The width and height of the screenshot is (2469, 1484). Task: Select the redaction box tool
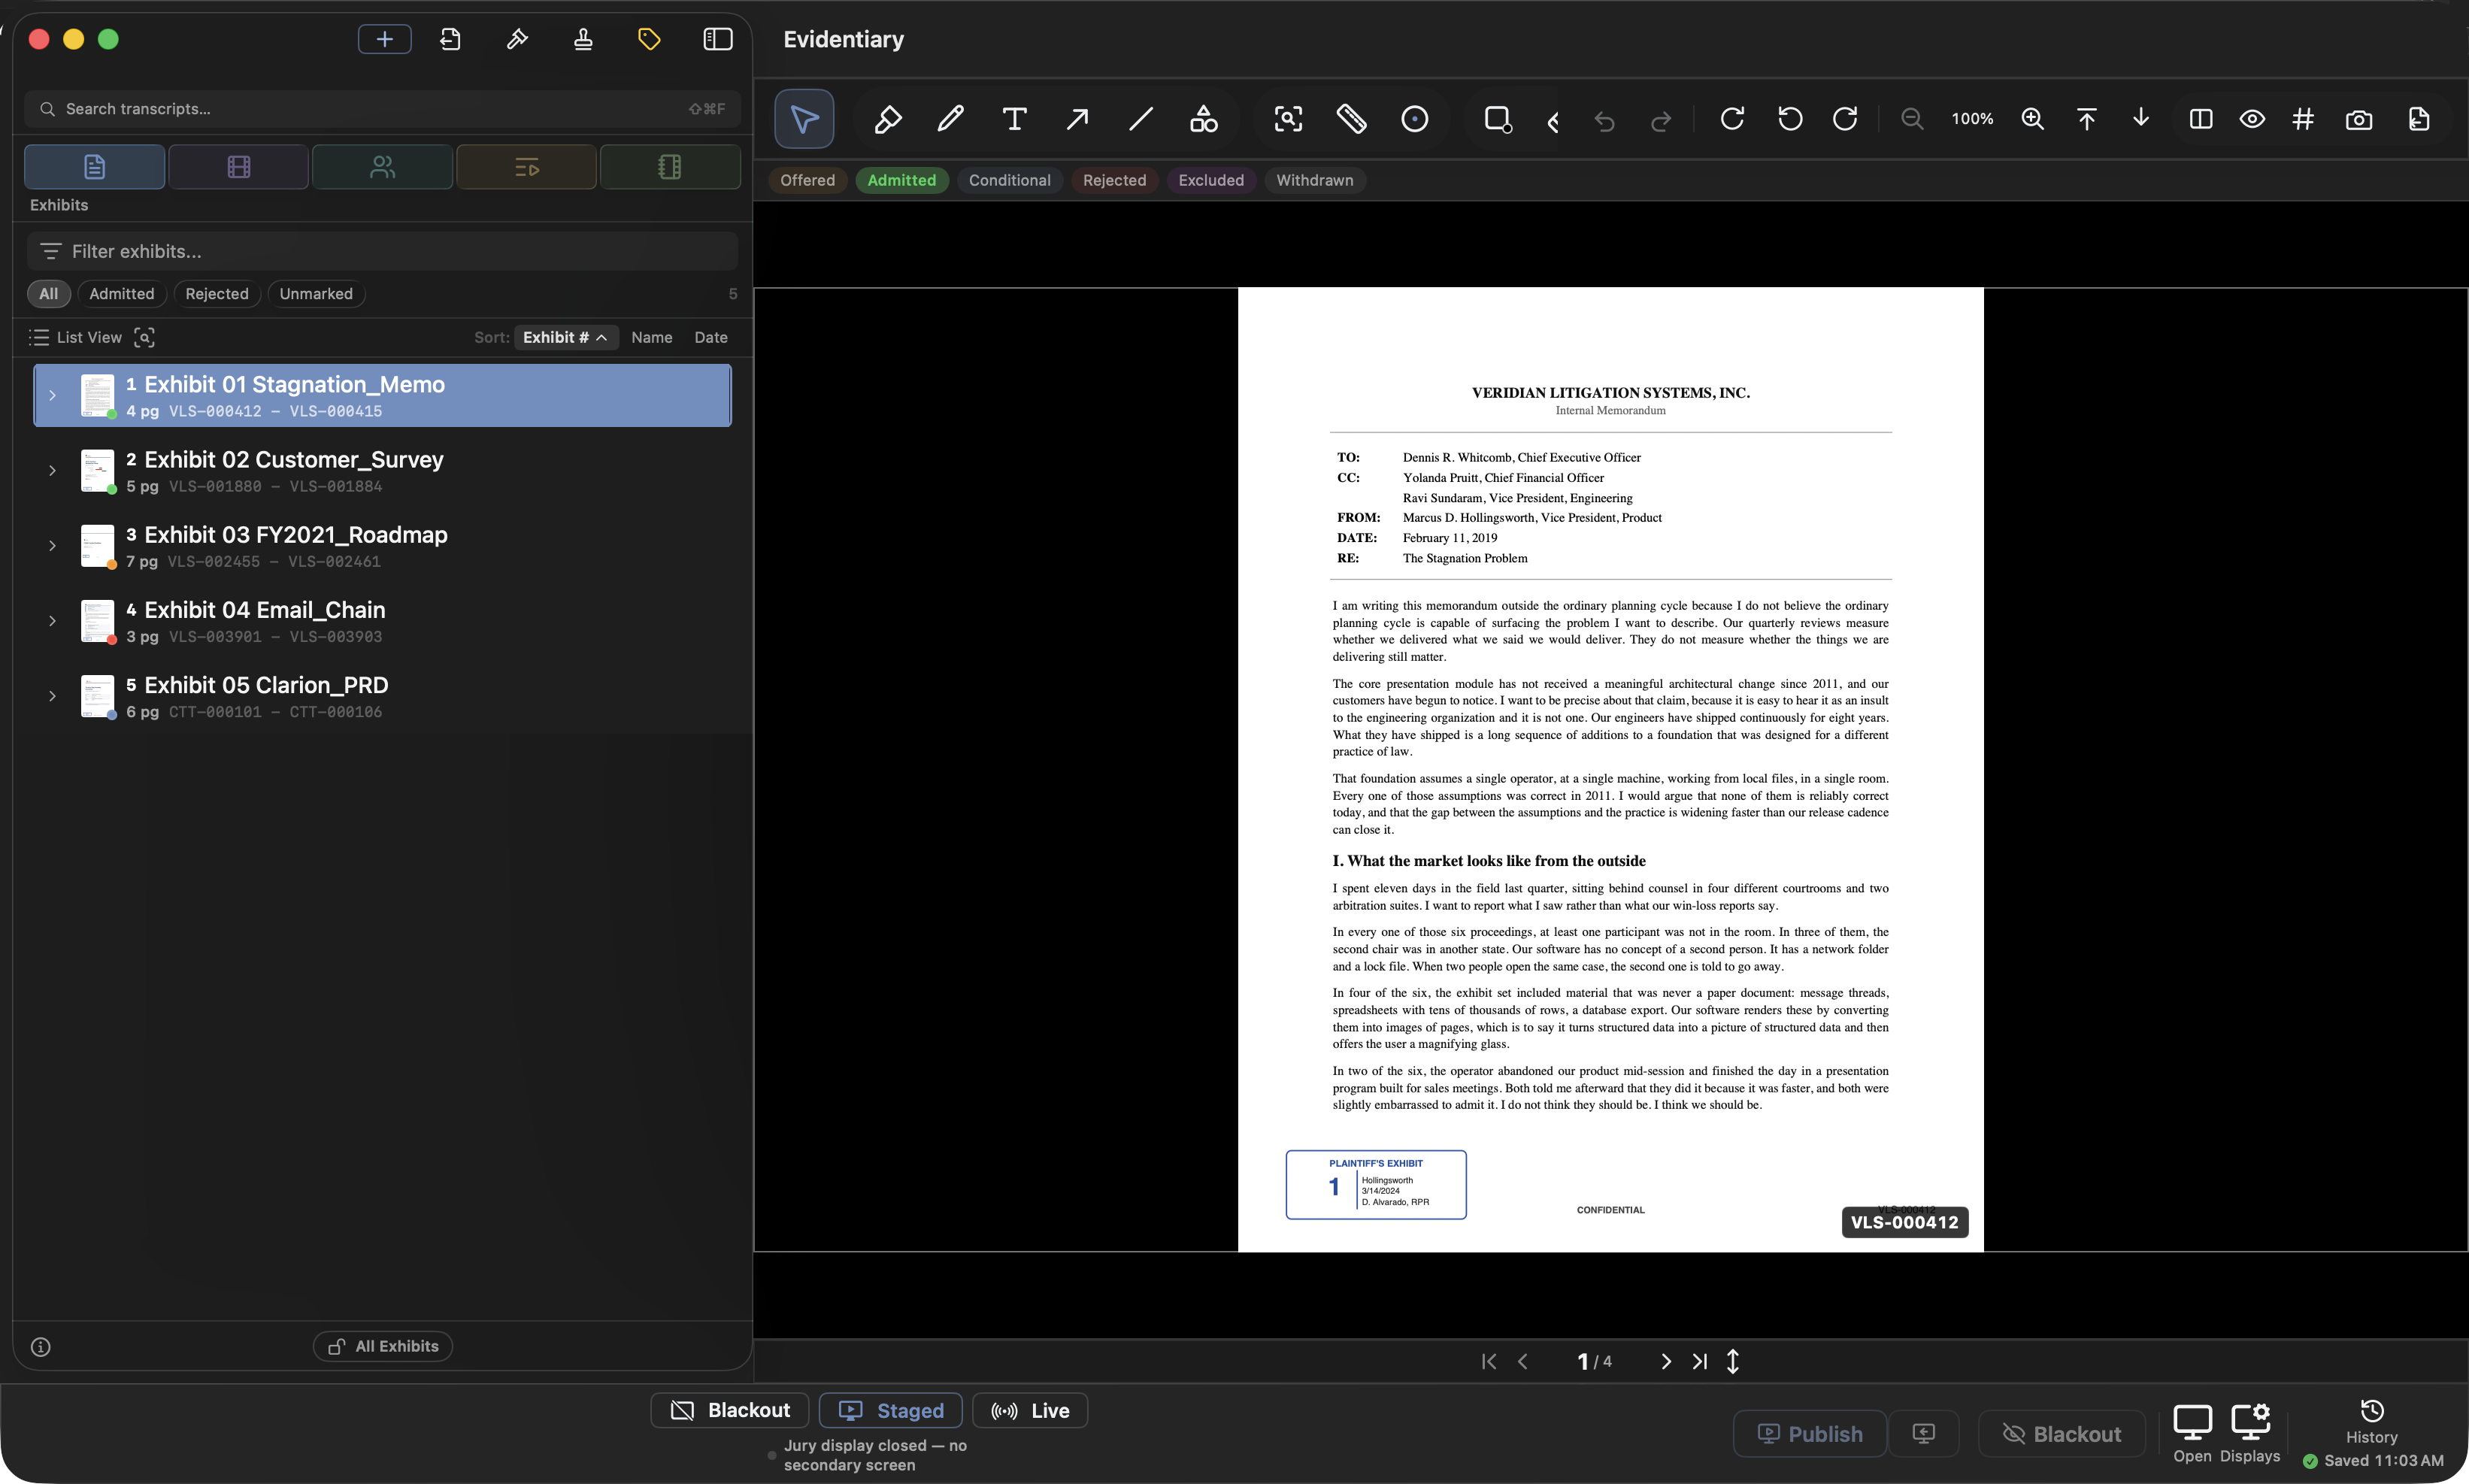[1498, 119]
